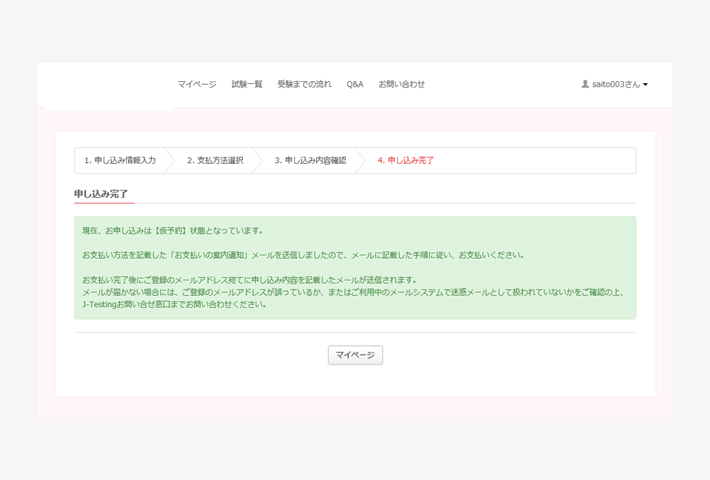
Task: Go to 試験一覧 navigation item
Action: [247, 84]
